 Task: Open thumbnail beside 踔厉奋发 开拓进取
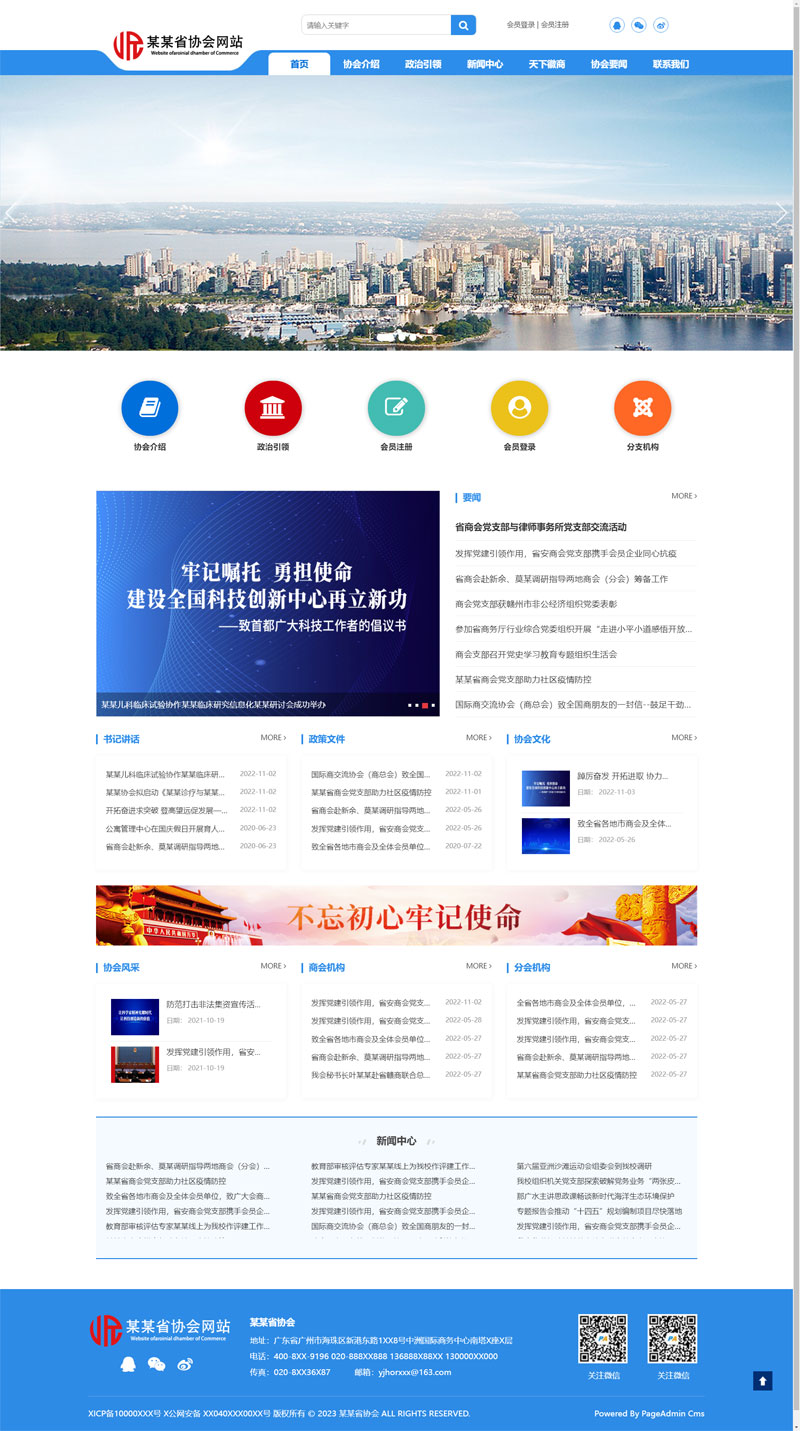(x=546, y=789)
